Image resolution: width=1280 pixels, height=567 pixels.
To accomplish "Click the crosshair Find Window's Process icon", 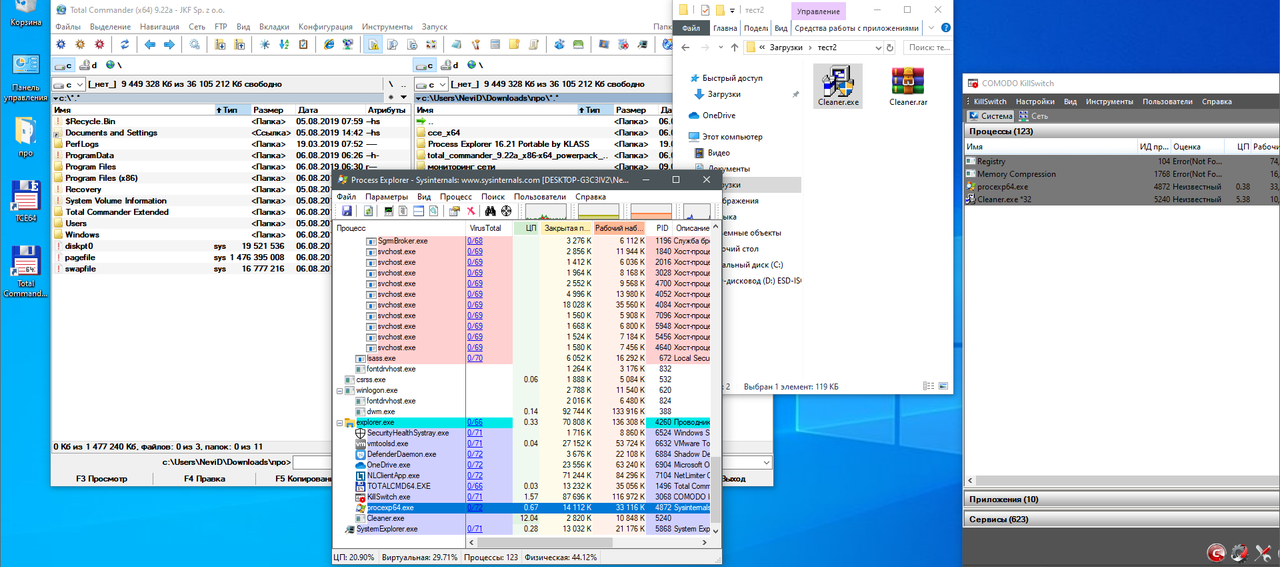I will 506,211.
